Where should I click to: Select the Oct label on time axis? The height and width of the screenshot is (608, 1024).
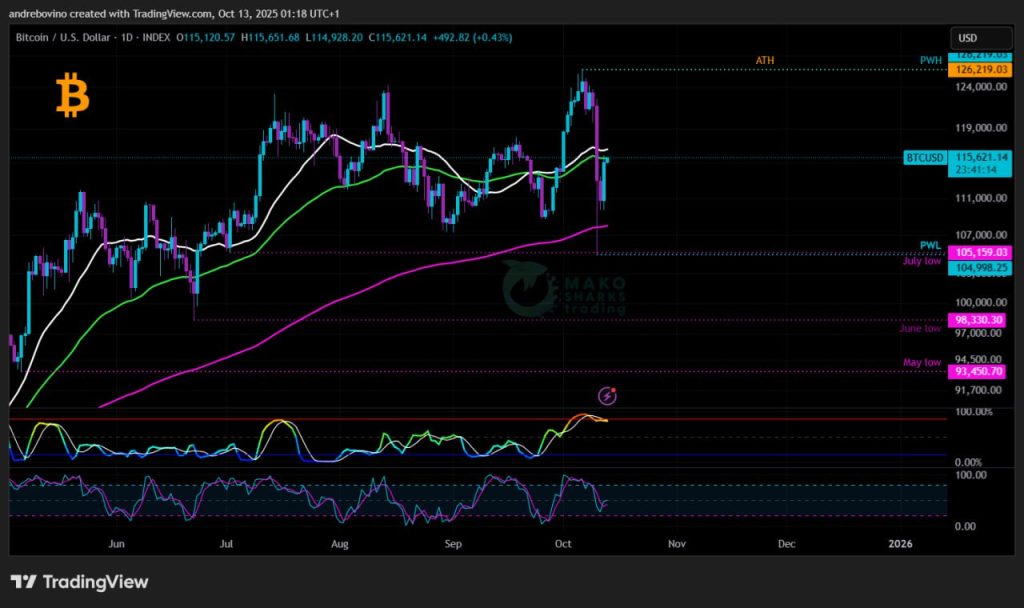(x=565, y=544)
